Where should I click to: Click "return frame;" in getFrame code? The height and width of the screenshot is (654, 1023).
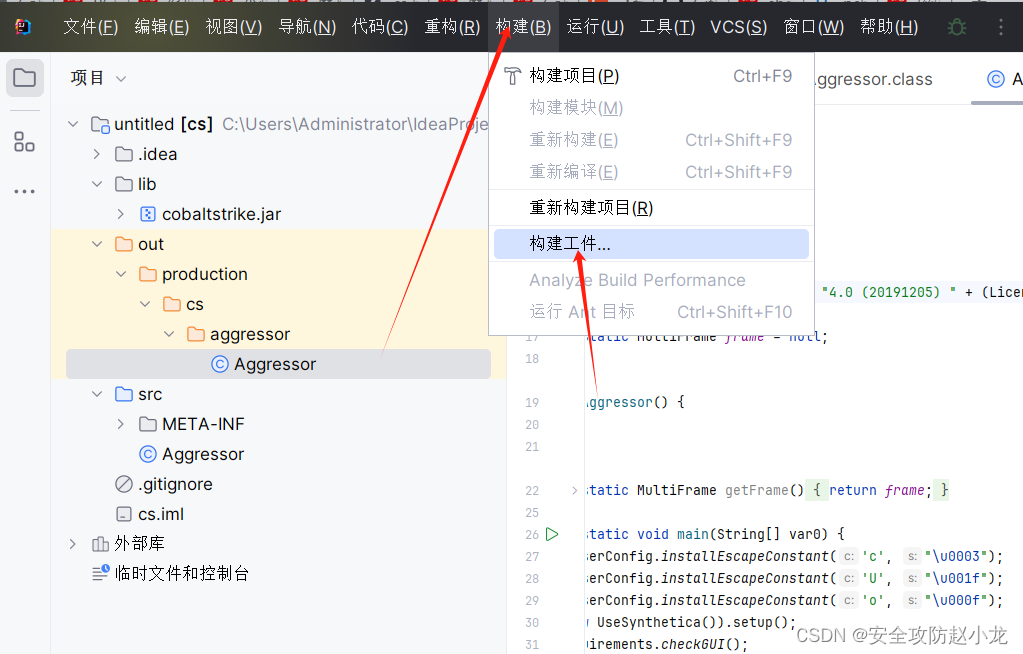tap(881, 490)
